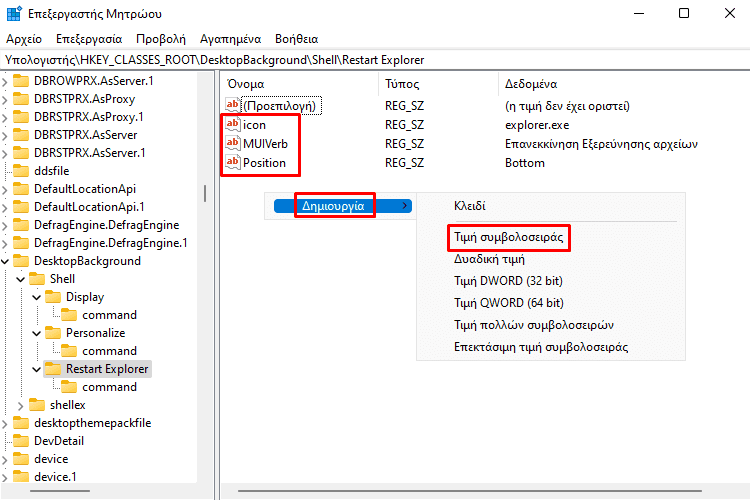Click the folder icon of shellex

coord(37,405)
